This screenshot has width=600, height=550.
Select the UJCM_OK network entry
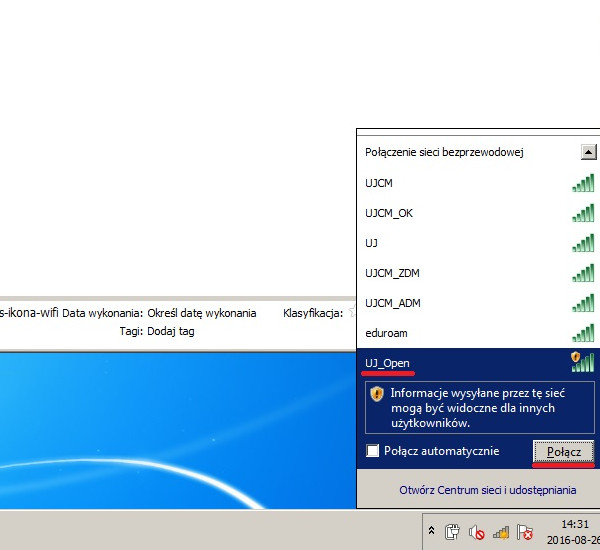pyautogui.click(x=389, y=213)
